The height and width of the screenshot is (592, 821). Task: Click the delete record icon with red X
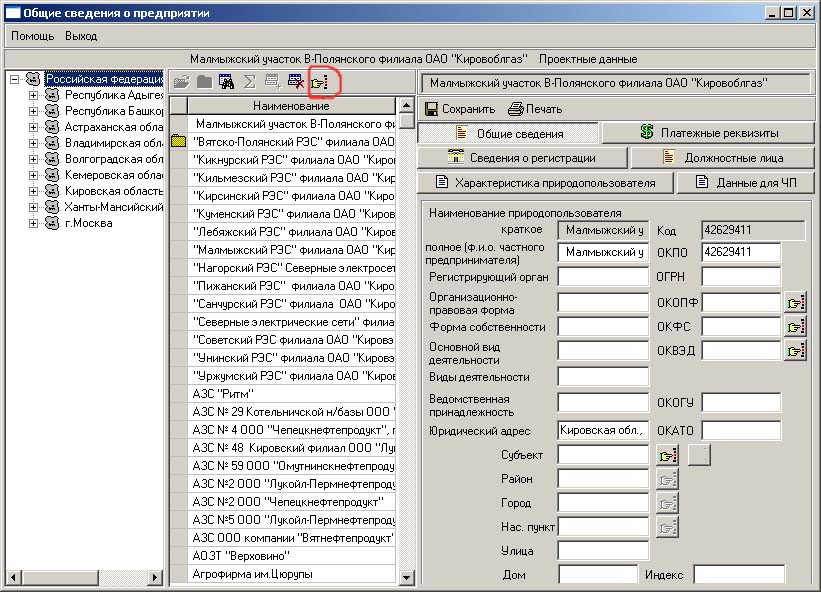click(x=296, y=82)
